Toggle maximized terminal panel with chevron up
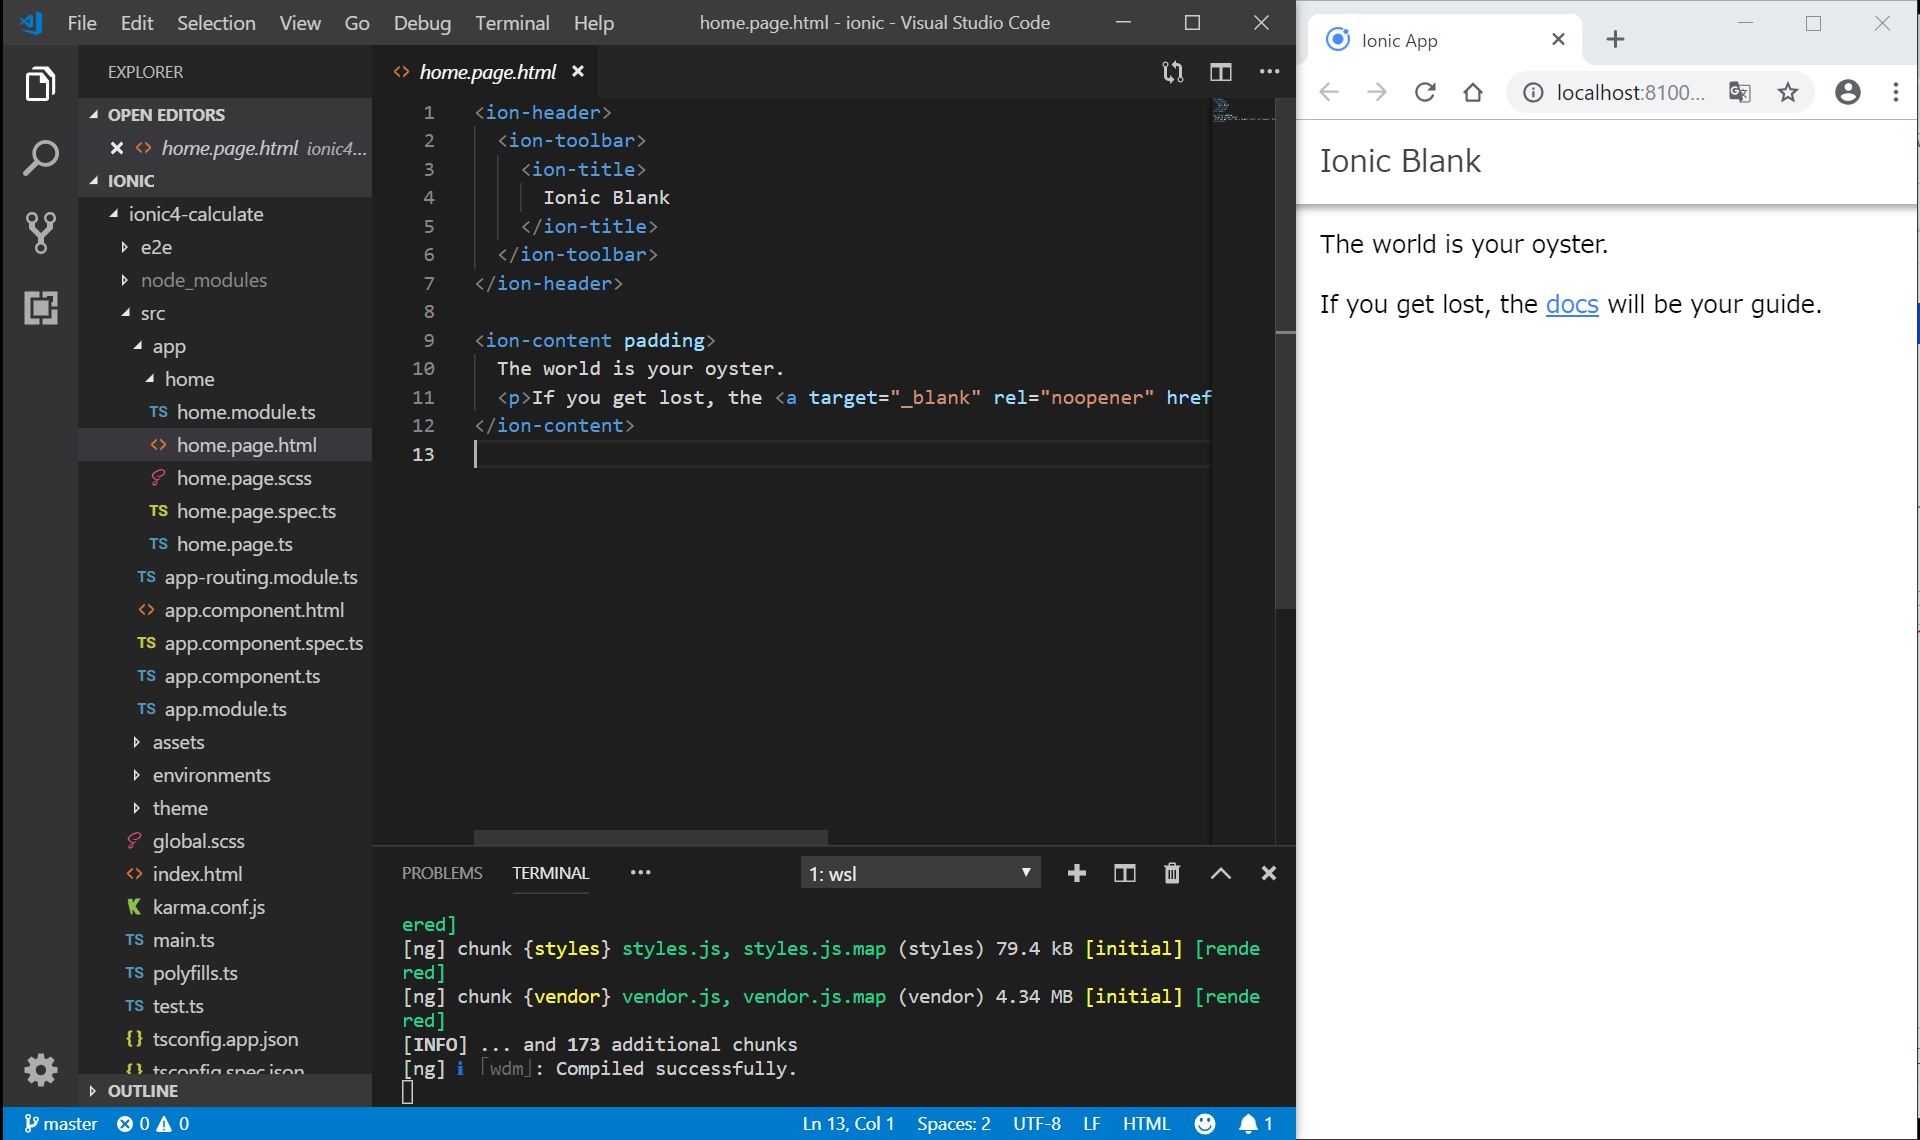1920x1140 pixels. (x=1220, y=873)
